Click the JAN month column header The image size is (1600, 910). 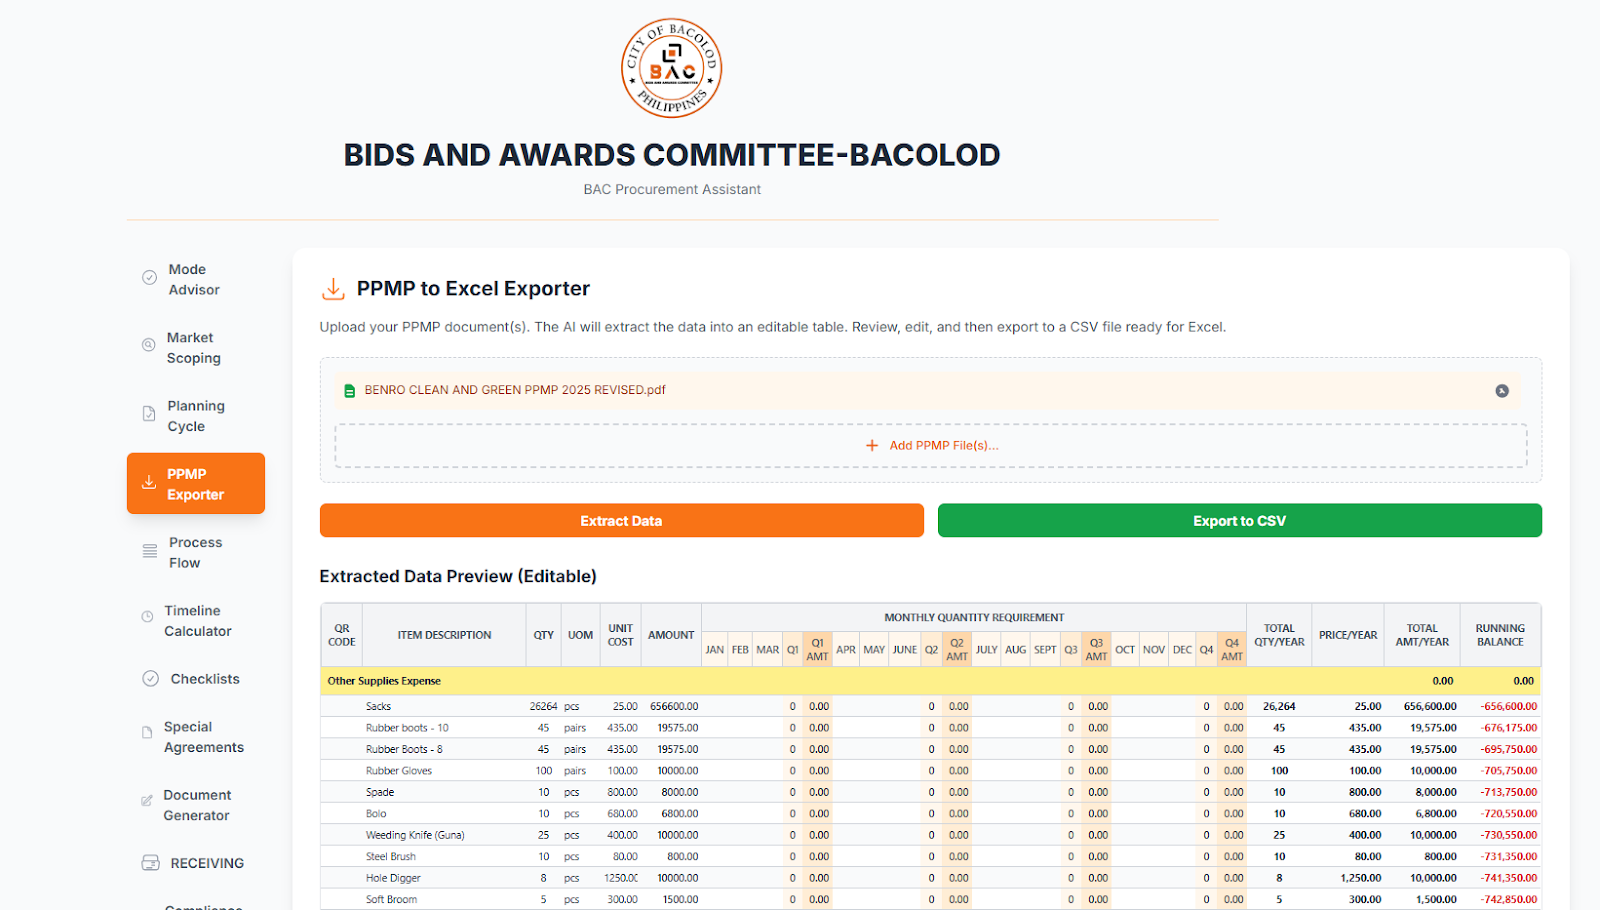pyautogui.click(x=715, y=650)
